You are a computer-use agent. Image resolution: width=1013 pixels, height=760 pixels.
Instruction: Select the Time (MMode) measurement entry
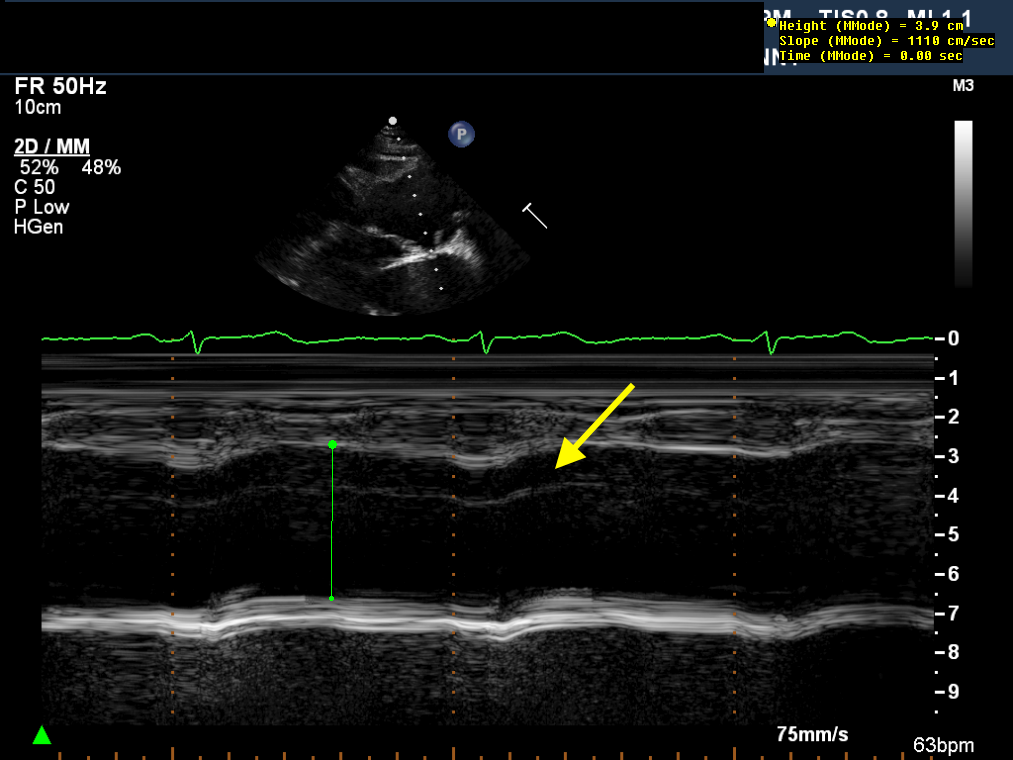point(870,56)
